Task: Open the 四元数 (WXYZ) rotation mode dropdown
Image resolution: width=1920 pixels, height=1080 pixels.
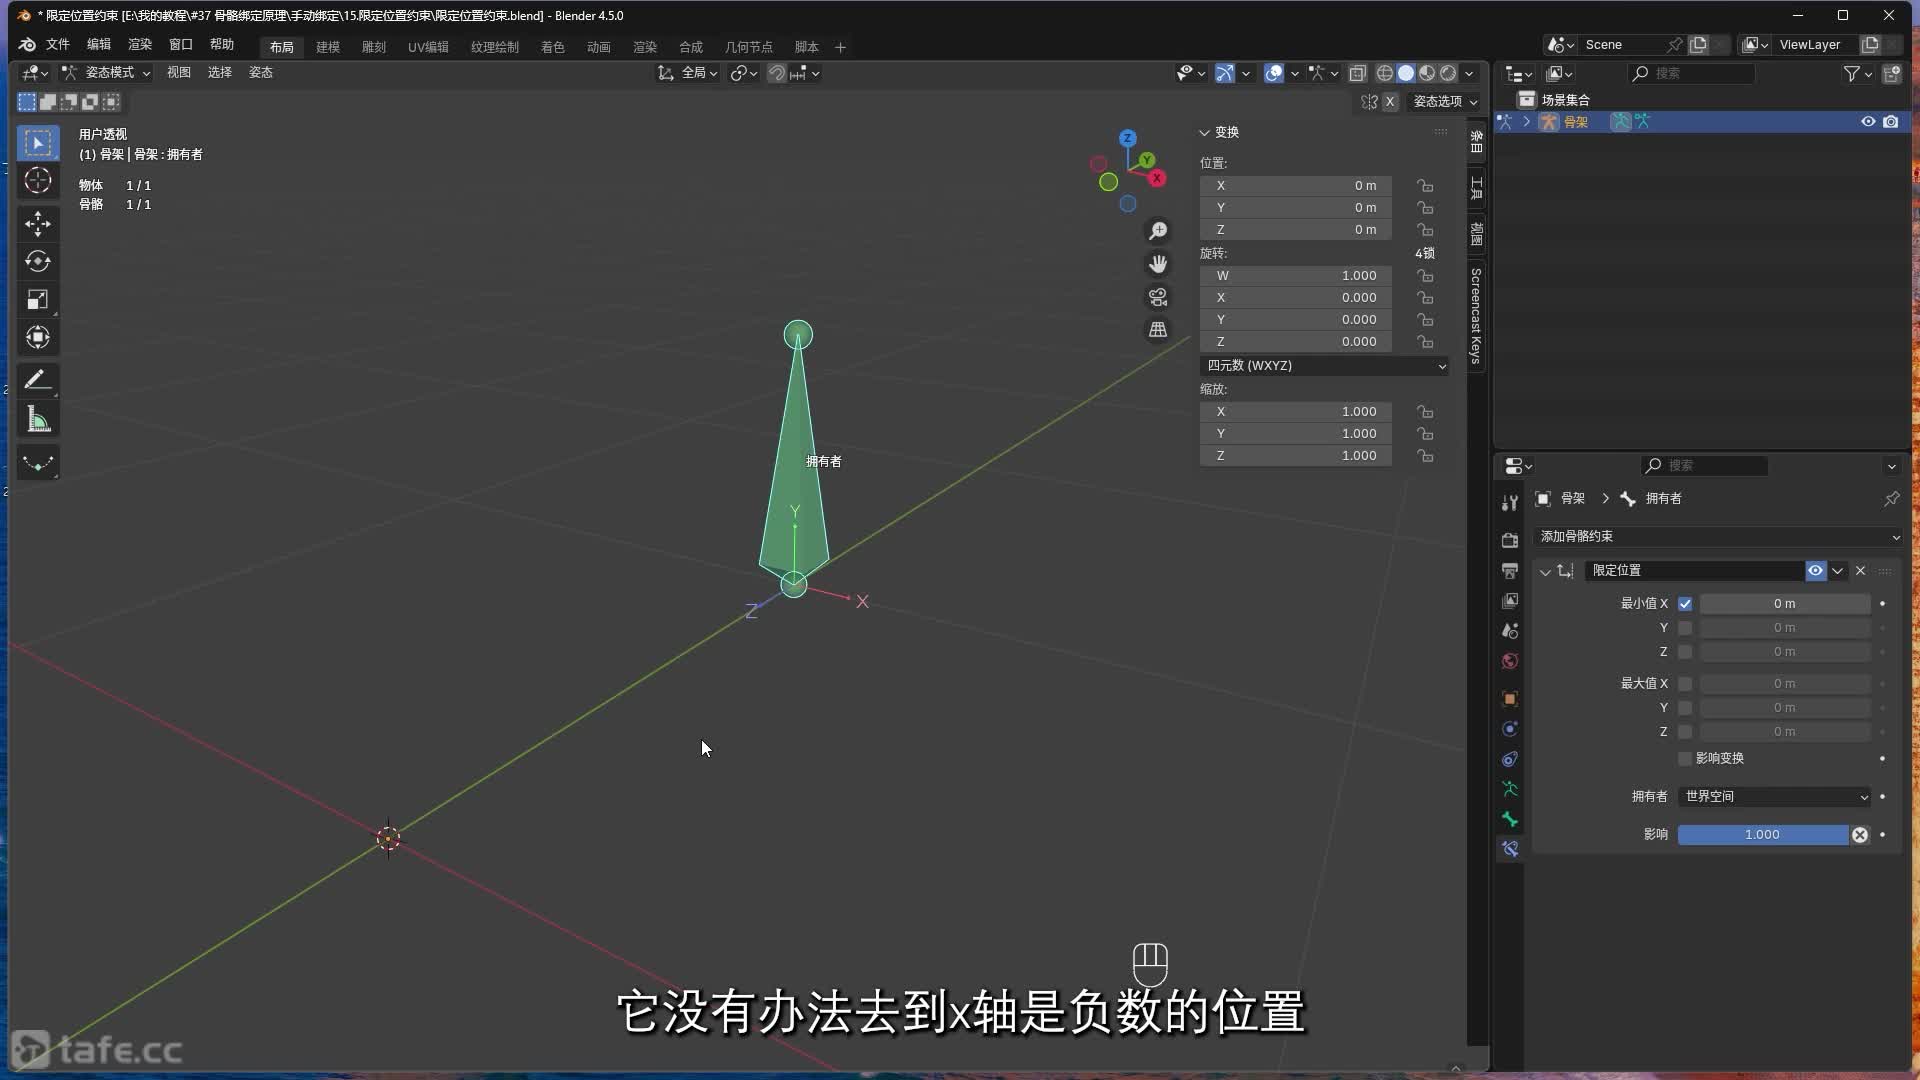Action: pos(1325,366)
